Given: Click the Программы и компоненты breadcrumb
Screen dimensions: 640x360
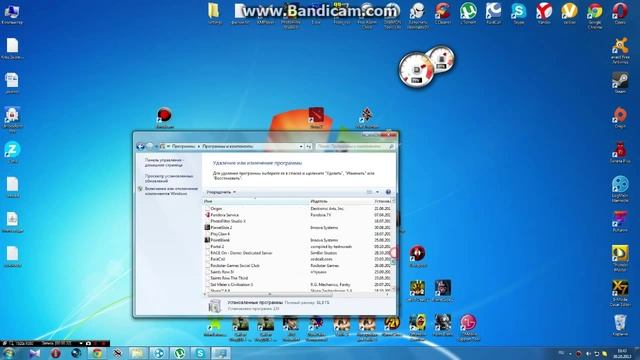Looking at the screenshot, I should 228,146.
